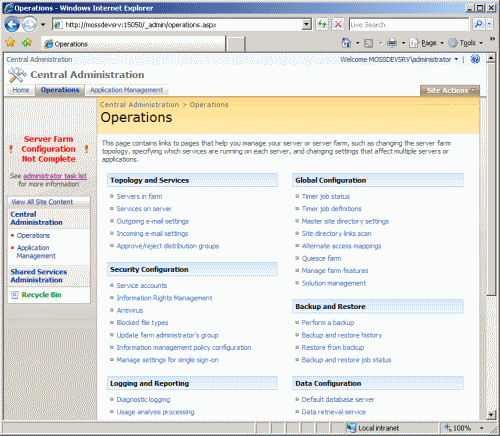Screen dimensions: 500x436
Task: Open Operations in the left navigation
Action: tap(33, 235)
